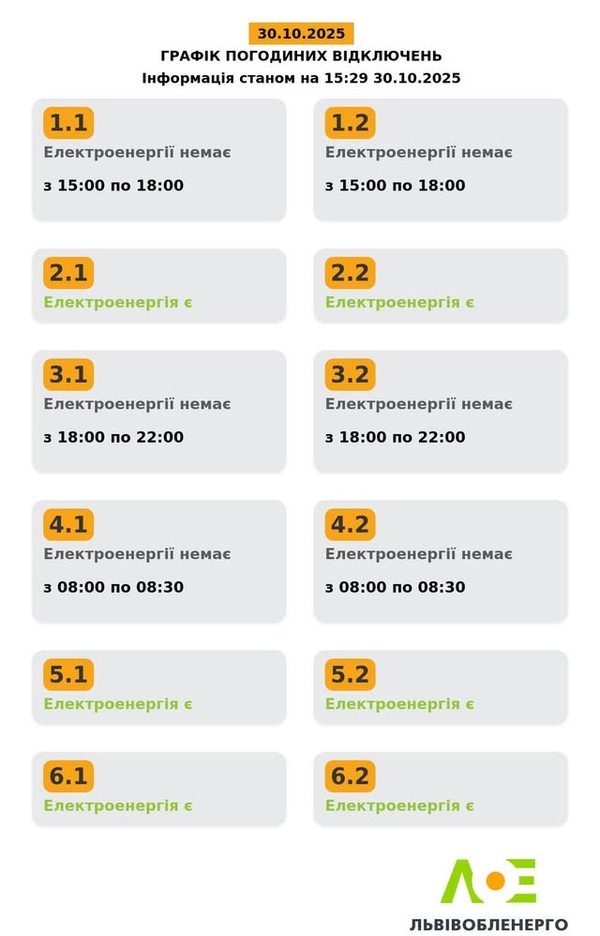Click the no-power status text under 3.2
600x936 pixels.
pyautogui.click(x=419, y=404)
